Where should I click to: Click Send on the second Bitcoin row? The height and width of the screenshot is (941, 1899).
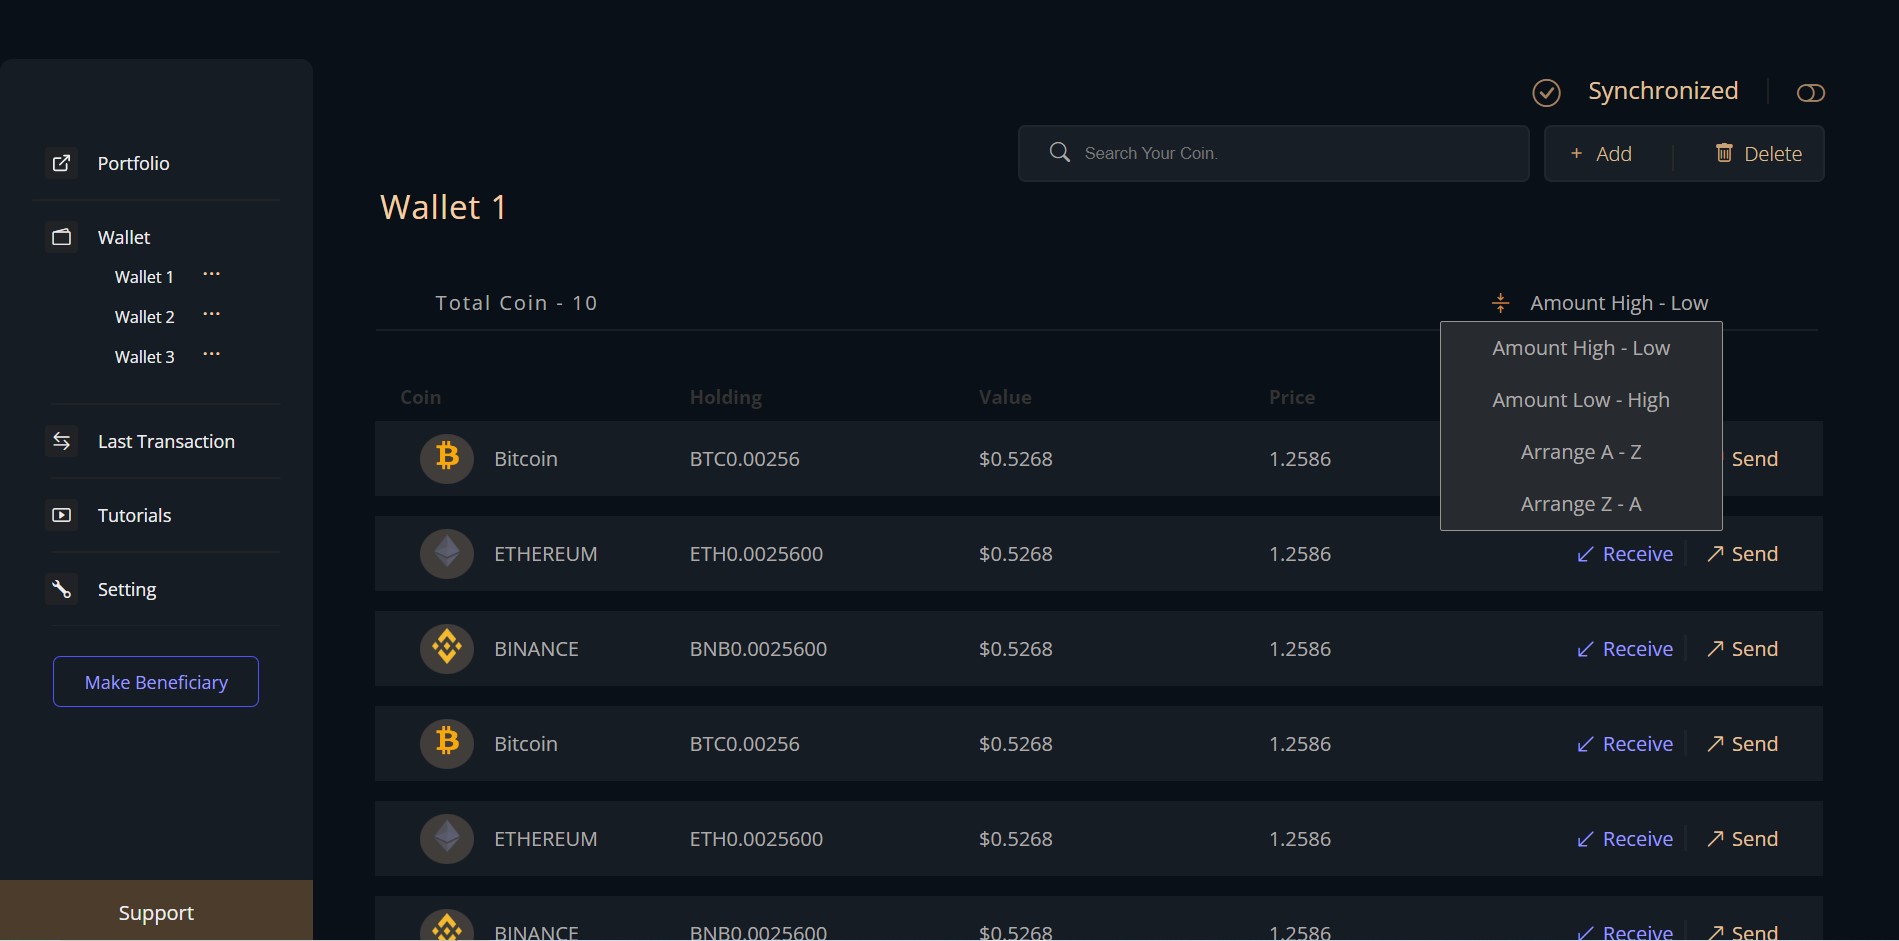click(1742, 744)
